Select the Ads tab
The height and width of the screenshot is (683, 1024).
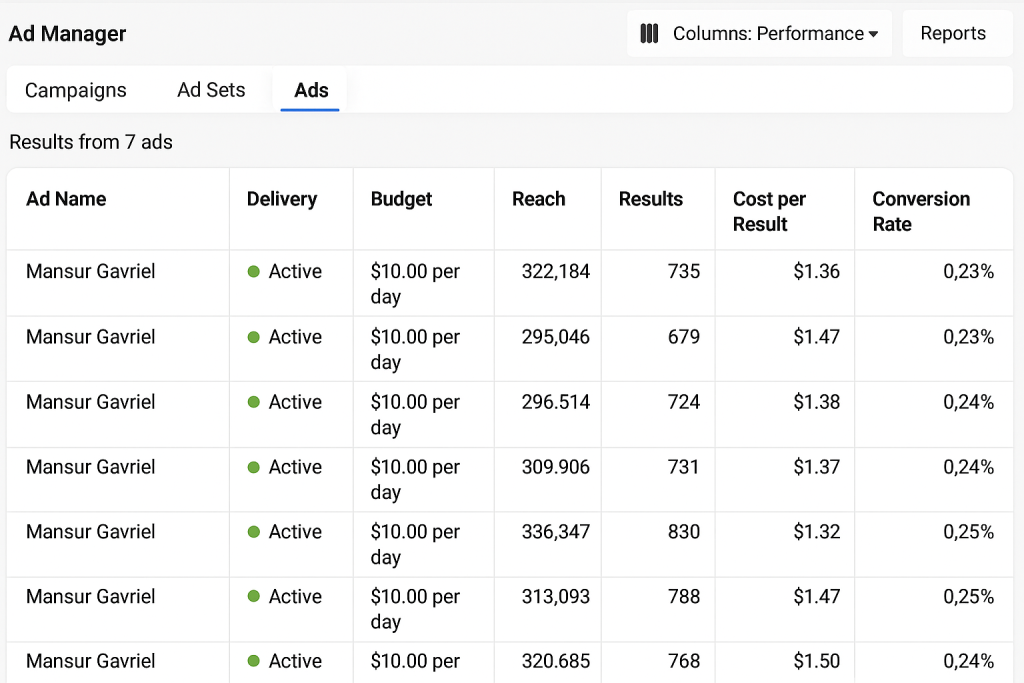(x=311, y=90)
